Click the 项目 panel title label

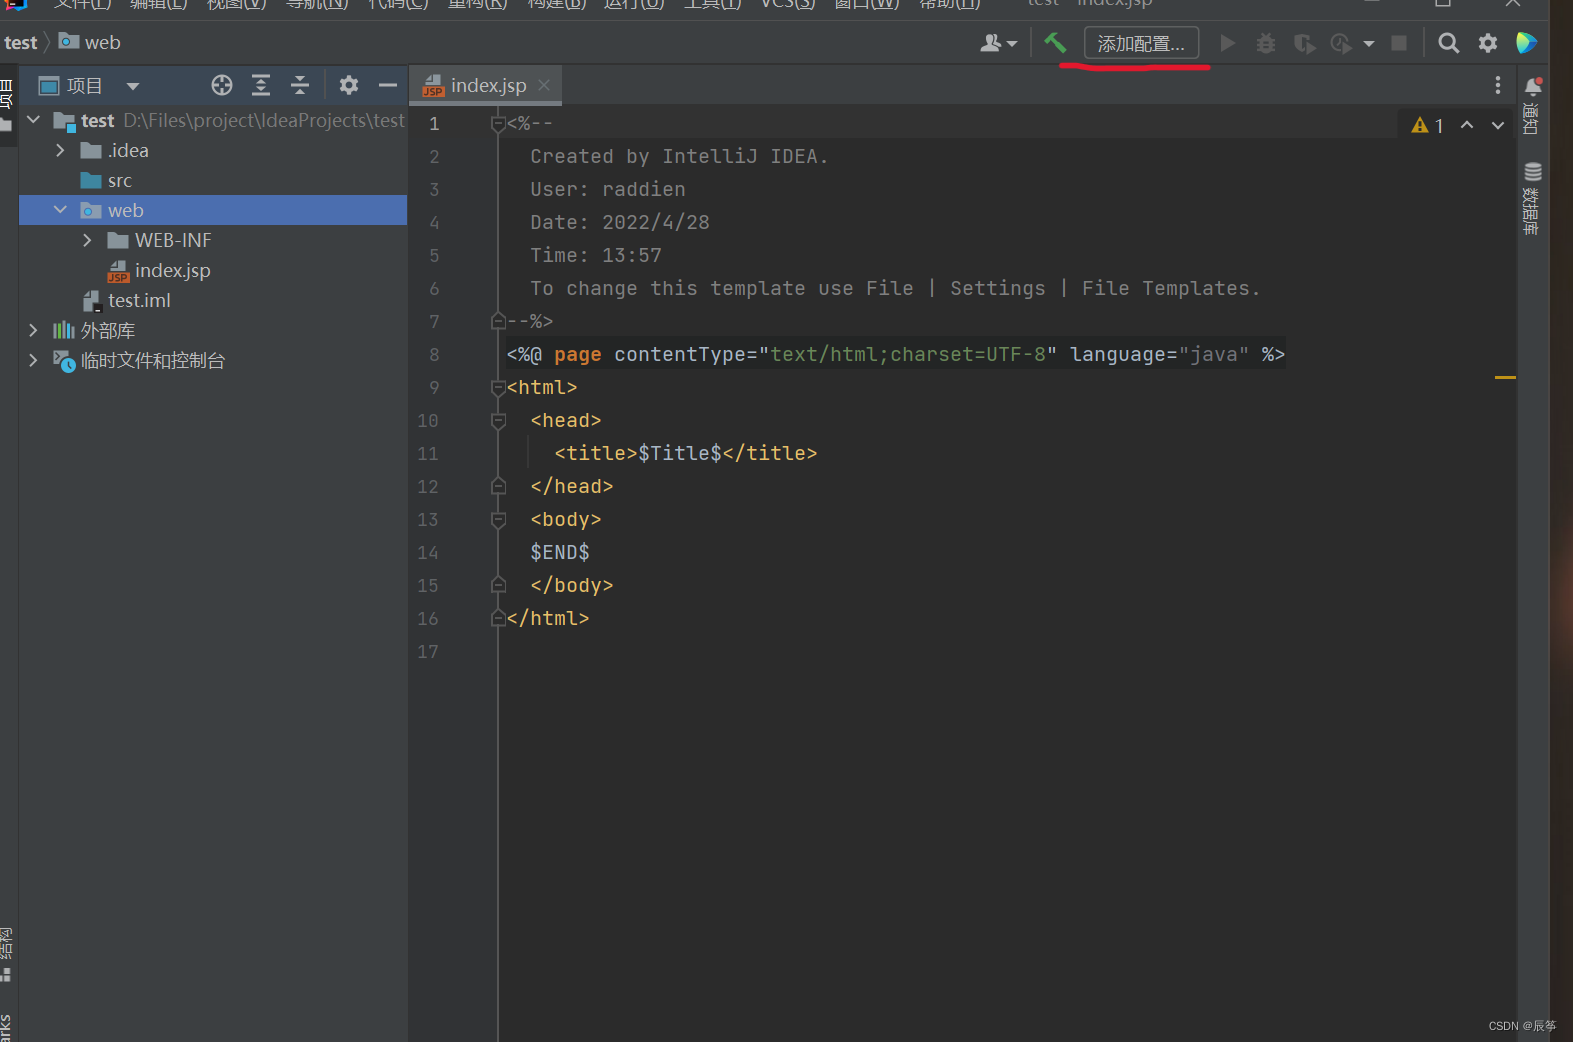[x=84, y=86]
